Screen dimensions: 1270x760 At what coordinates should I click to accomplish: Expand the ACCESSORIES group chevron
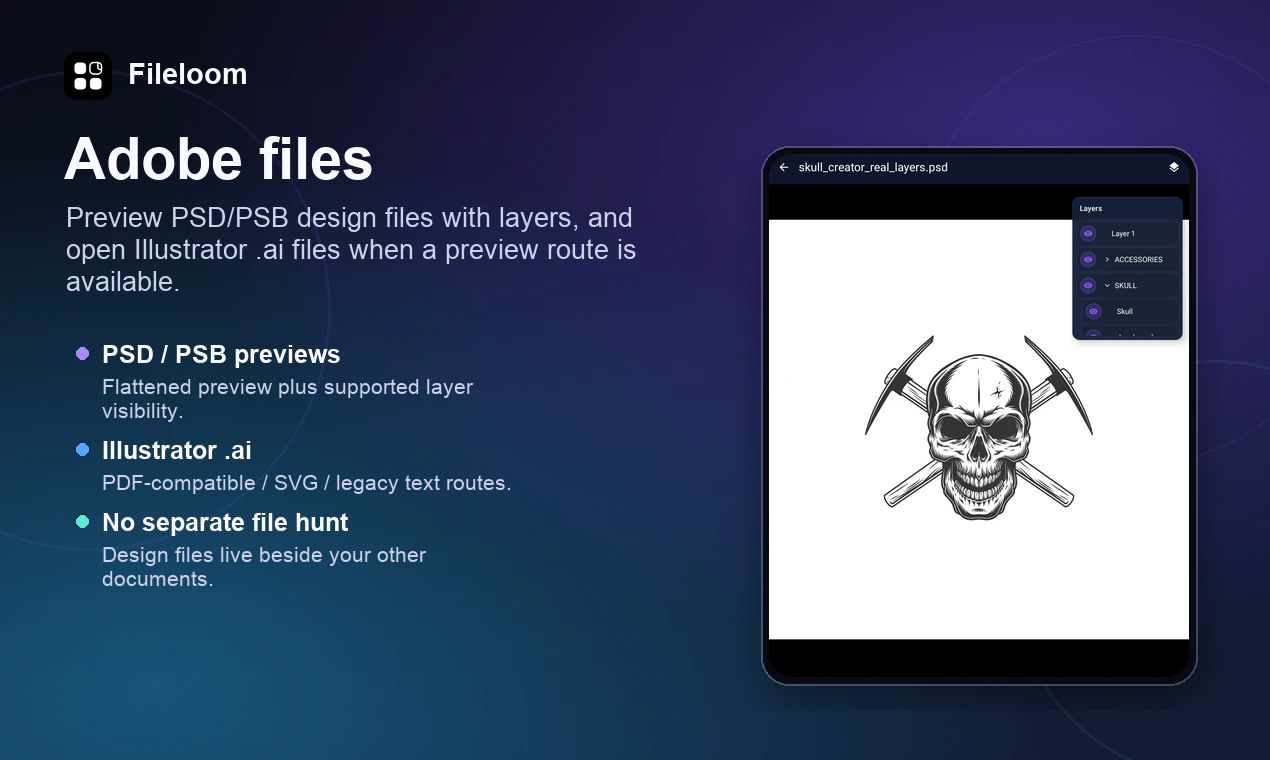click(x=1107, y=259)
